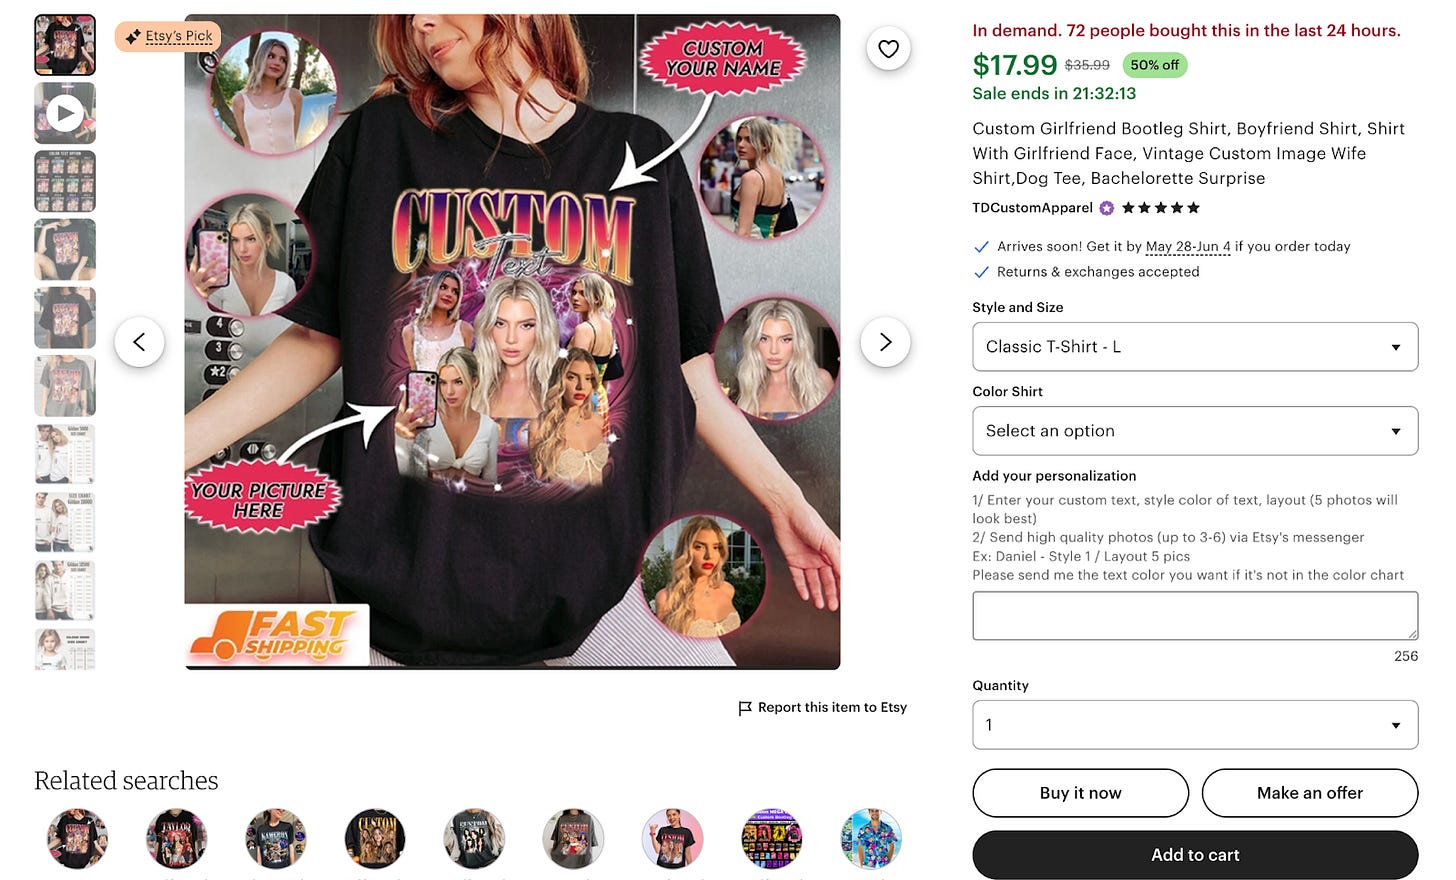The image size is (1456, 880).
Task: Add the shirt to cart
Action: point(1195,855)
